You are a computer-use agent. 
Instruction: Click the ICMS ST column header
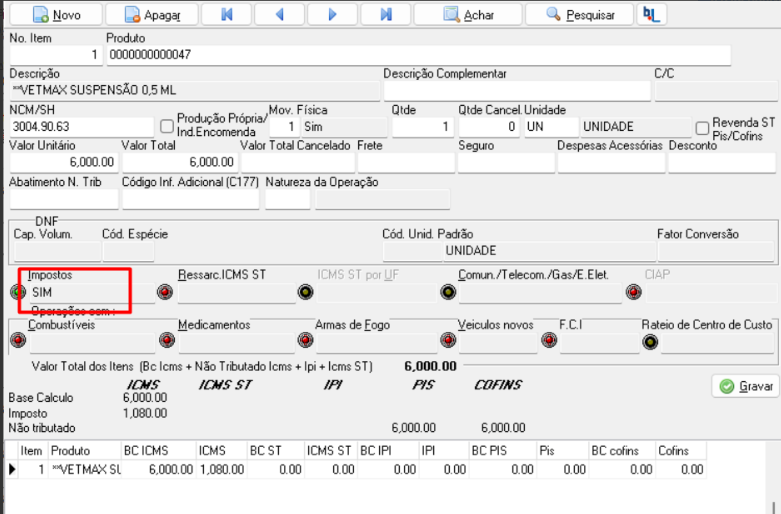(330, 451)
